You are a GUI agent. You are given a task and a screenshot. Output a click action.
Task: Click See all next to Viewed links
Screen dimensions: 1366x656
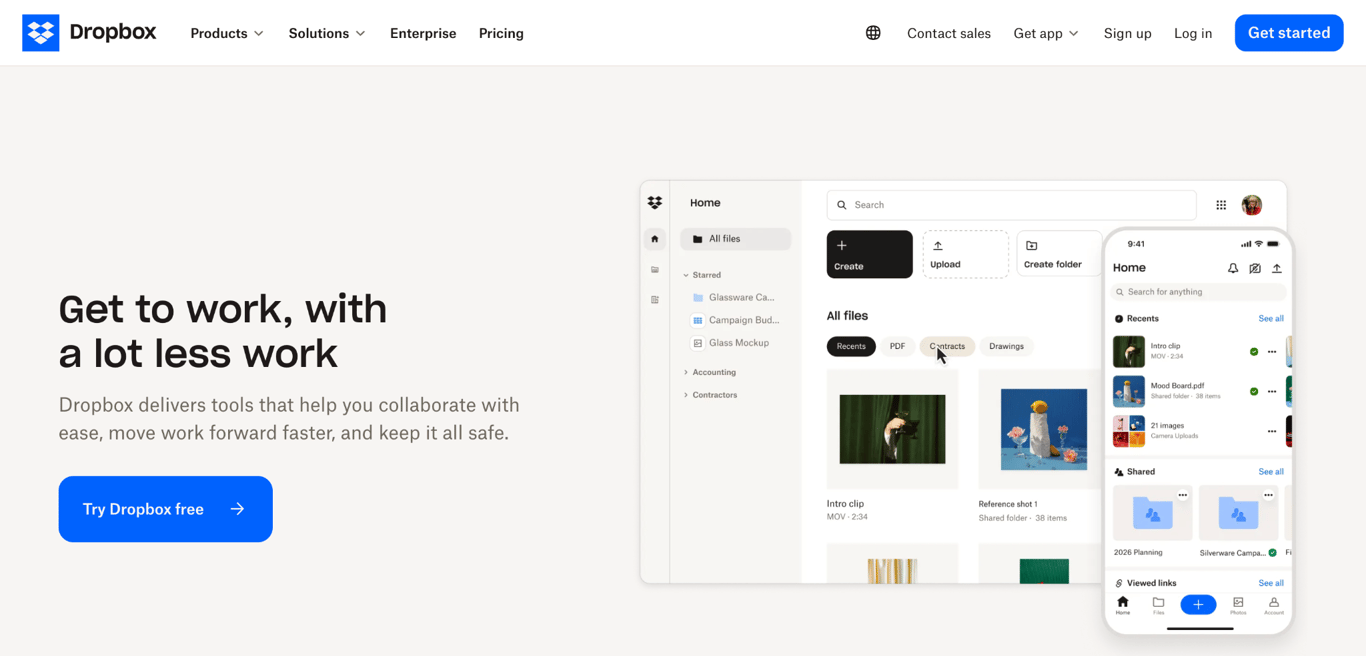point(1271,583)
